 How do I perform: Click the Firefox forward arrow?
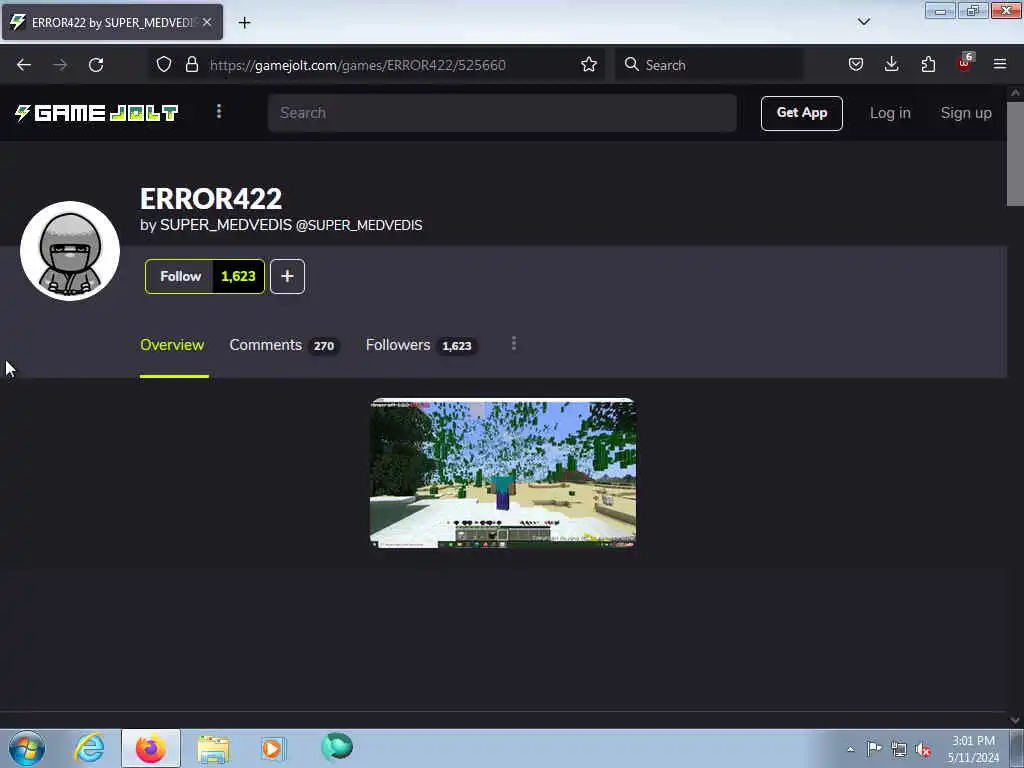(x=60, y=65)
